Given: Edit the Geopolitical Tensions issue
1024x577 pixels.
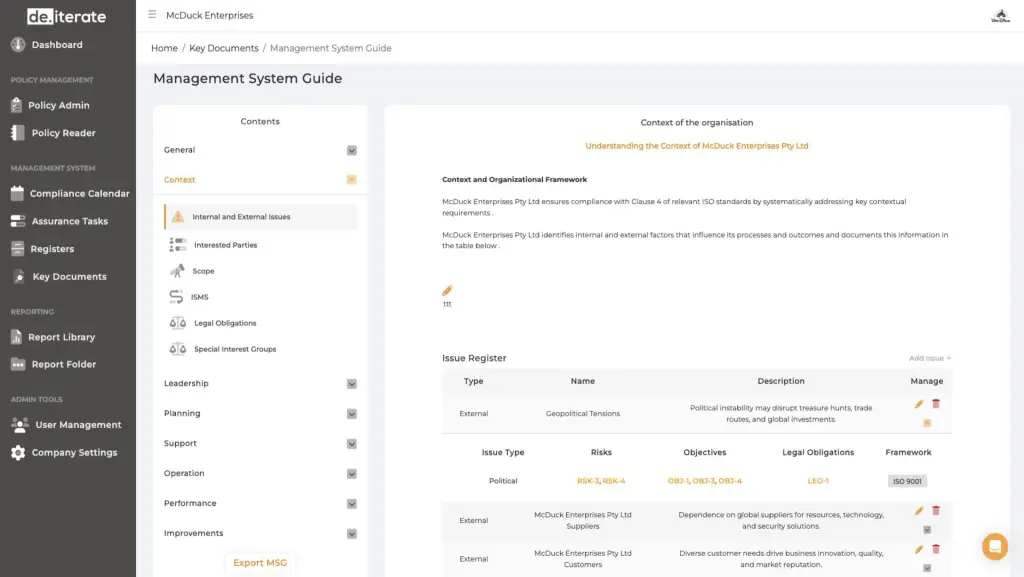Looking at the screenshot, I should tap(919, 404).
